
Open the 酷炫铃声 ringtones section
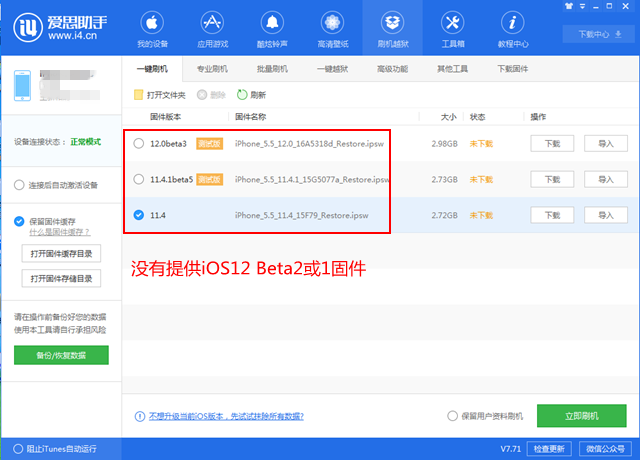[x=272, y=29]
